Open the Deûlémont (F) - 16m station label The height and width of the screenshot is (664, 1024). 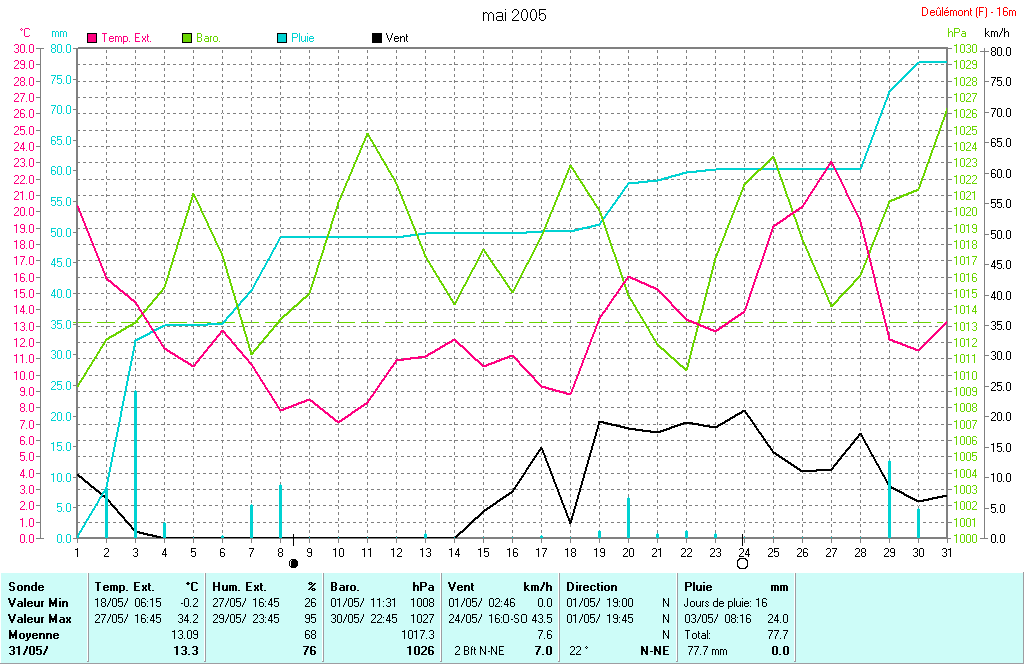point(968,12)
